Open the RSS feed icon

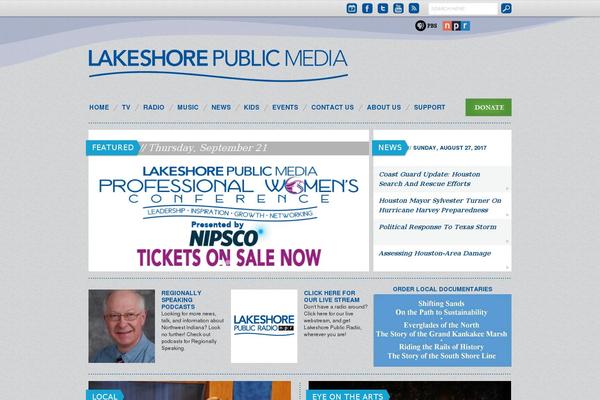pyautogui.click(x=414, y=8)
